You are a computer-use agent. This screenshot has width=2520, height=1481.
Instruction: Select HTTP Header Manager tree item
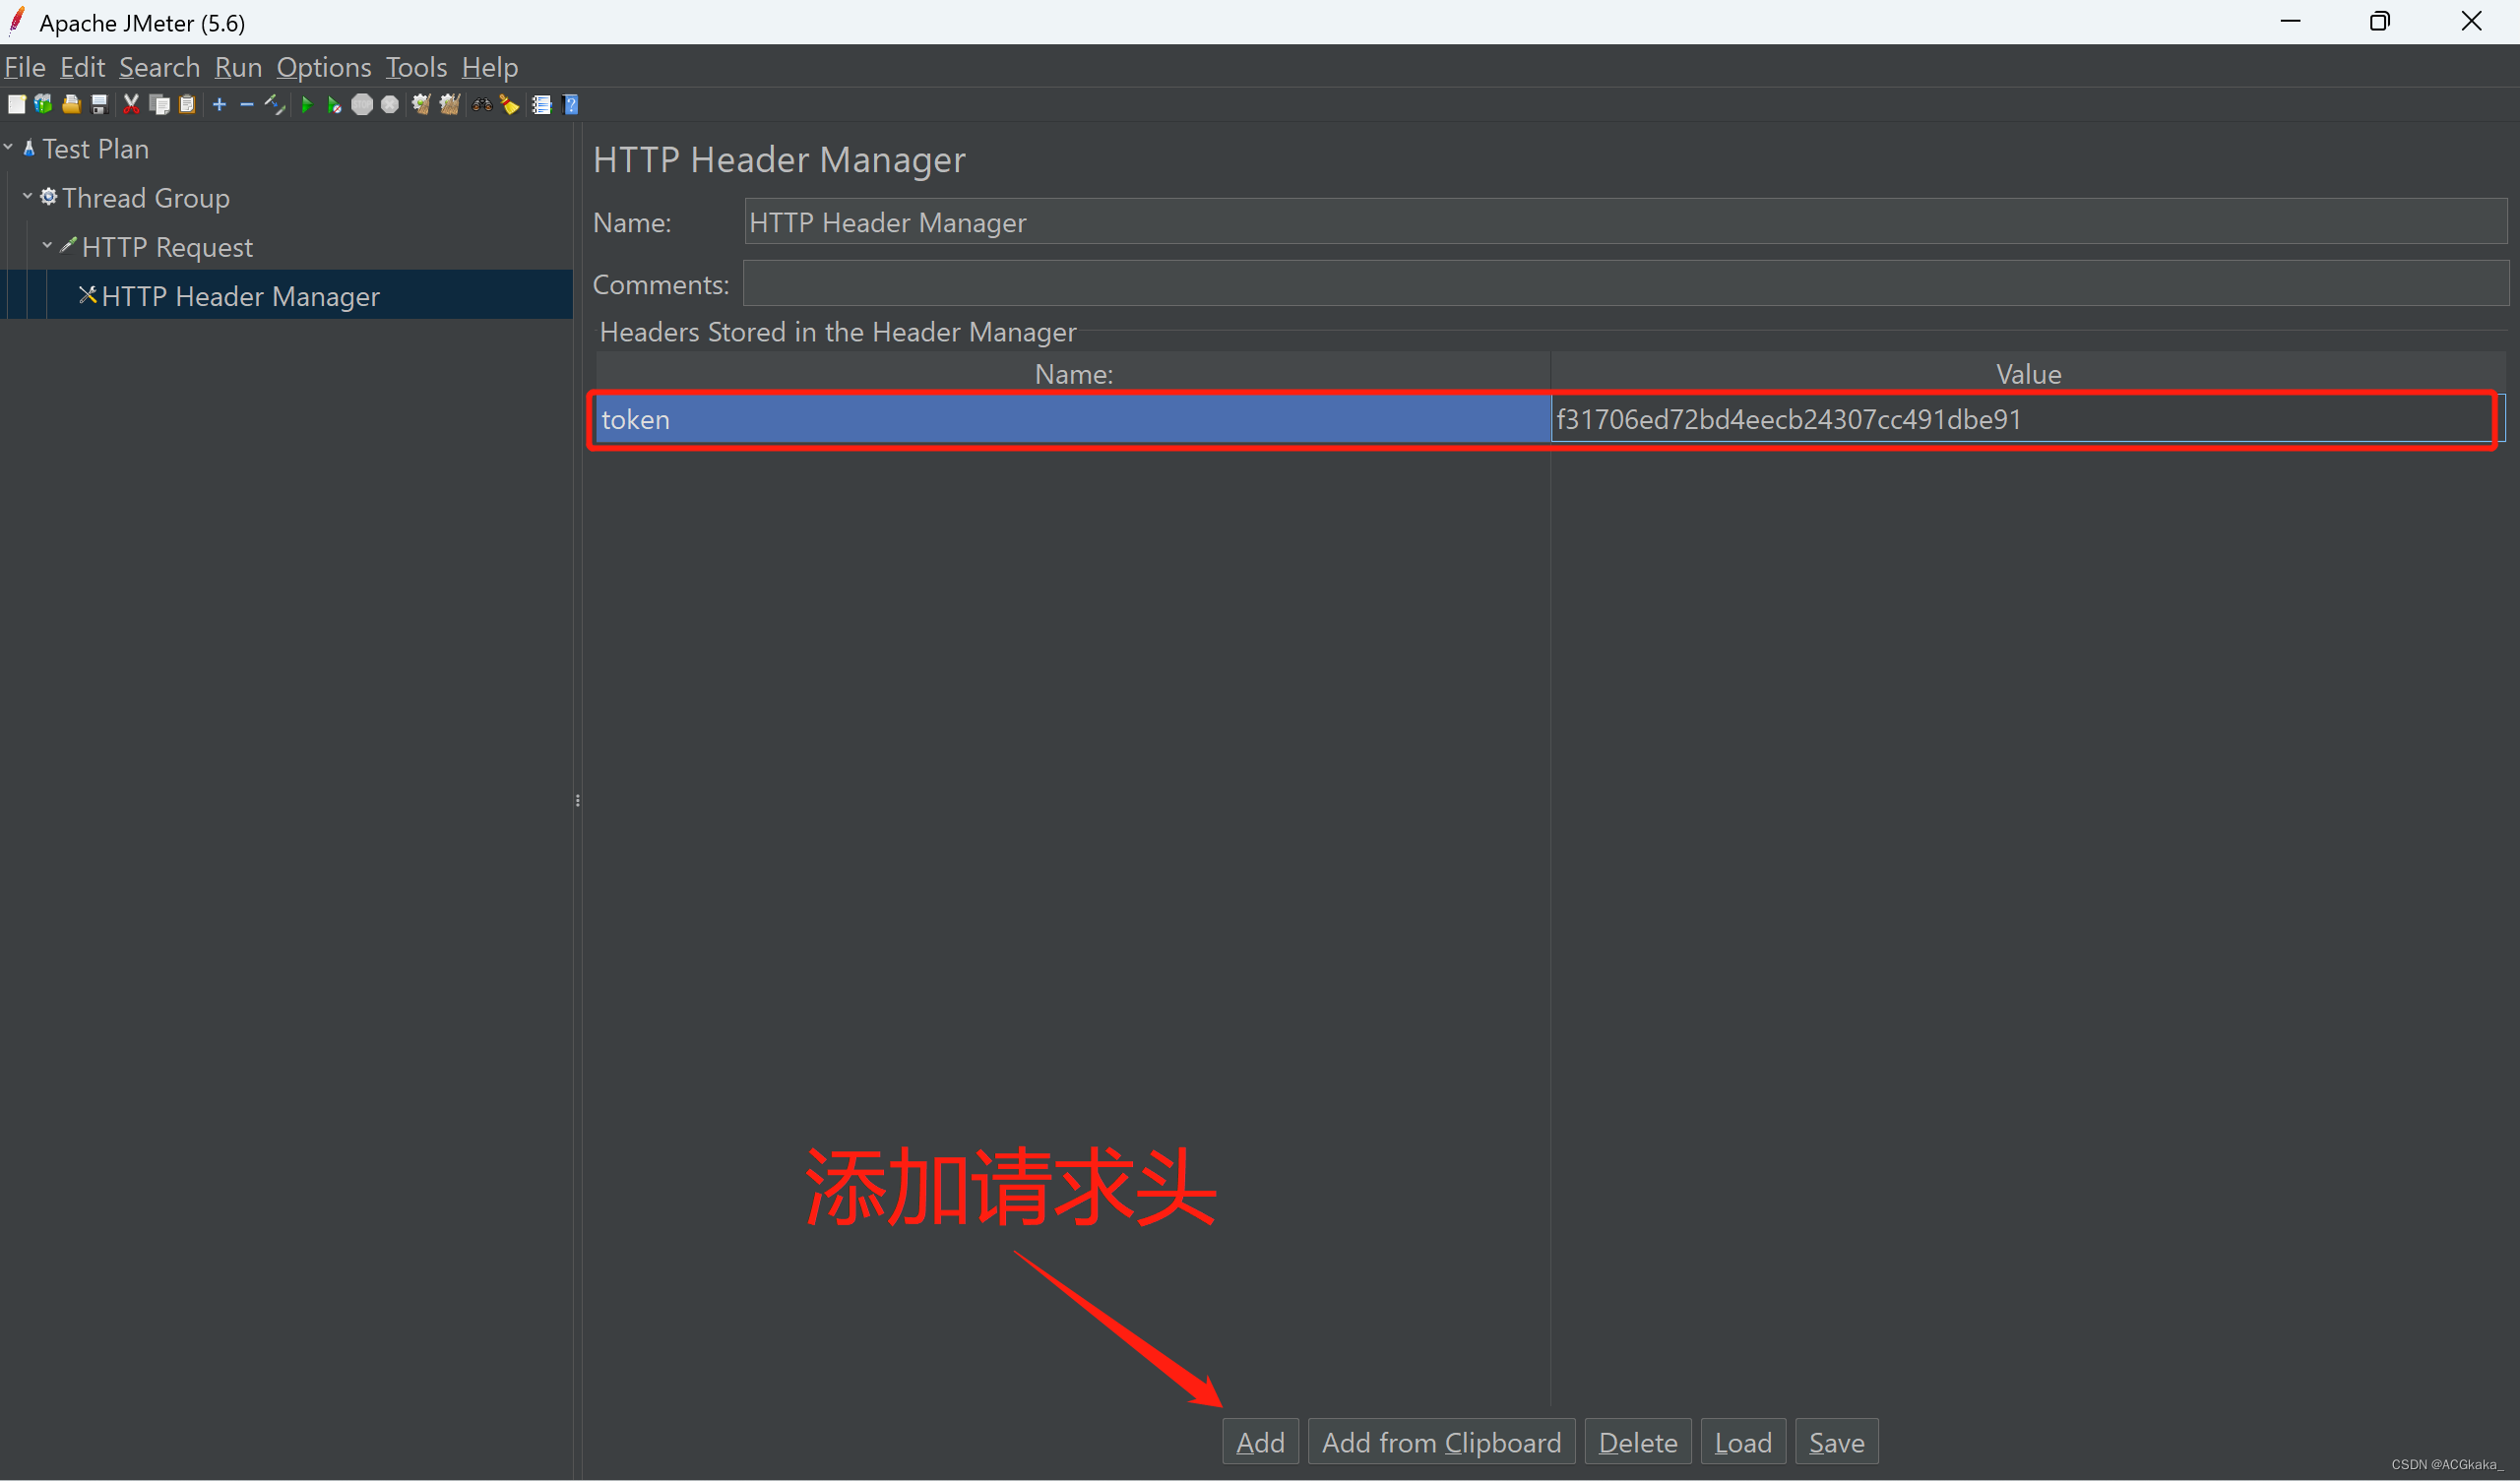click(240, 296)
